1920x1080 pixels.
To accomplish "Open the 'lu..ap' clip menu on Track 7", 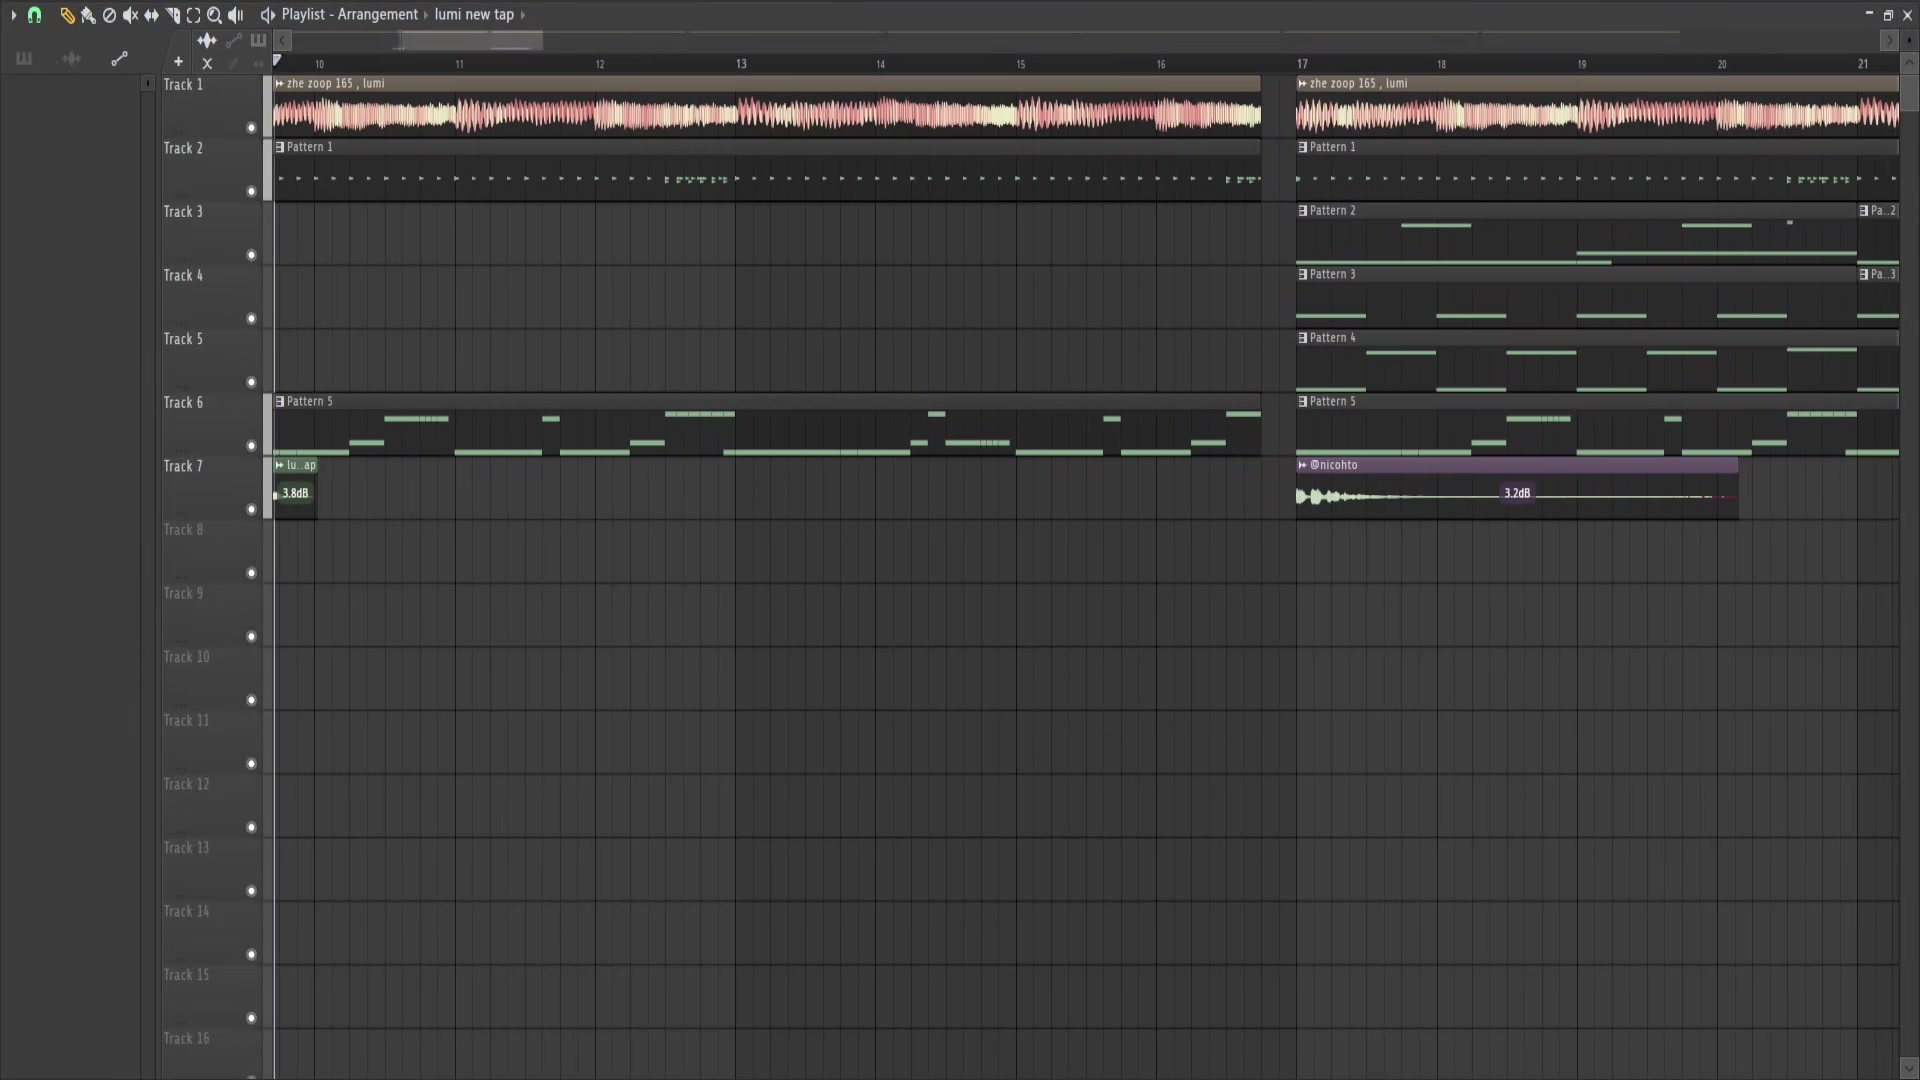I will [x=280, y=465].
